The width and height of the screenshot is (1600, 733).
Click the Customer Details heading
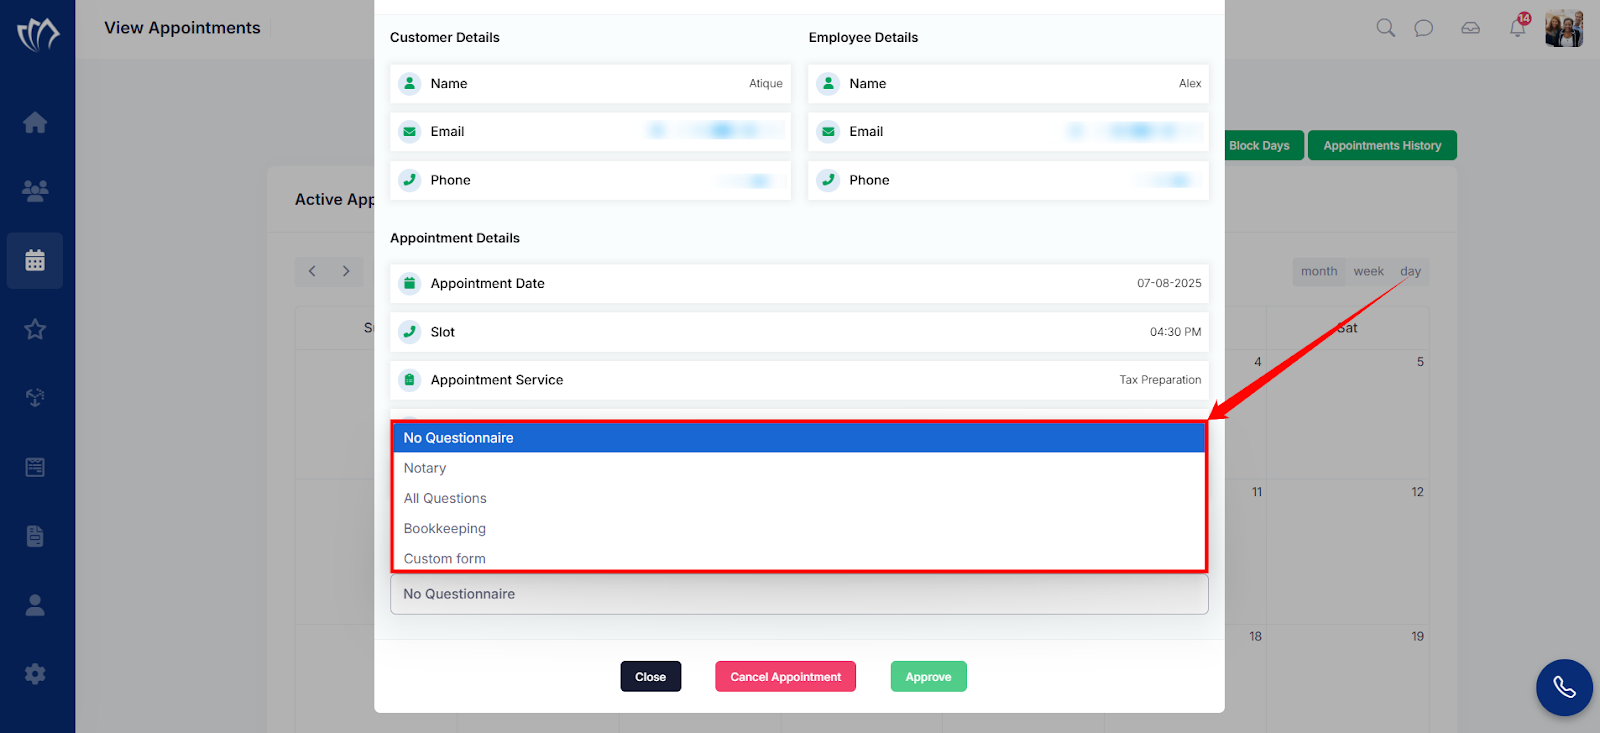pyautogui.click(x=445, y=38)
